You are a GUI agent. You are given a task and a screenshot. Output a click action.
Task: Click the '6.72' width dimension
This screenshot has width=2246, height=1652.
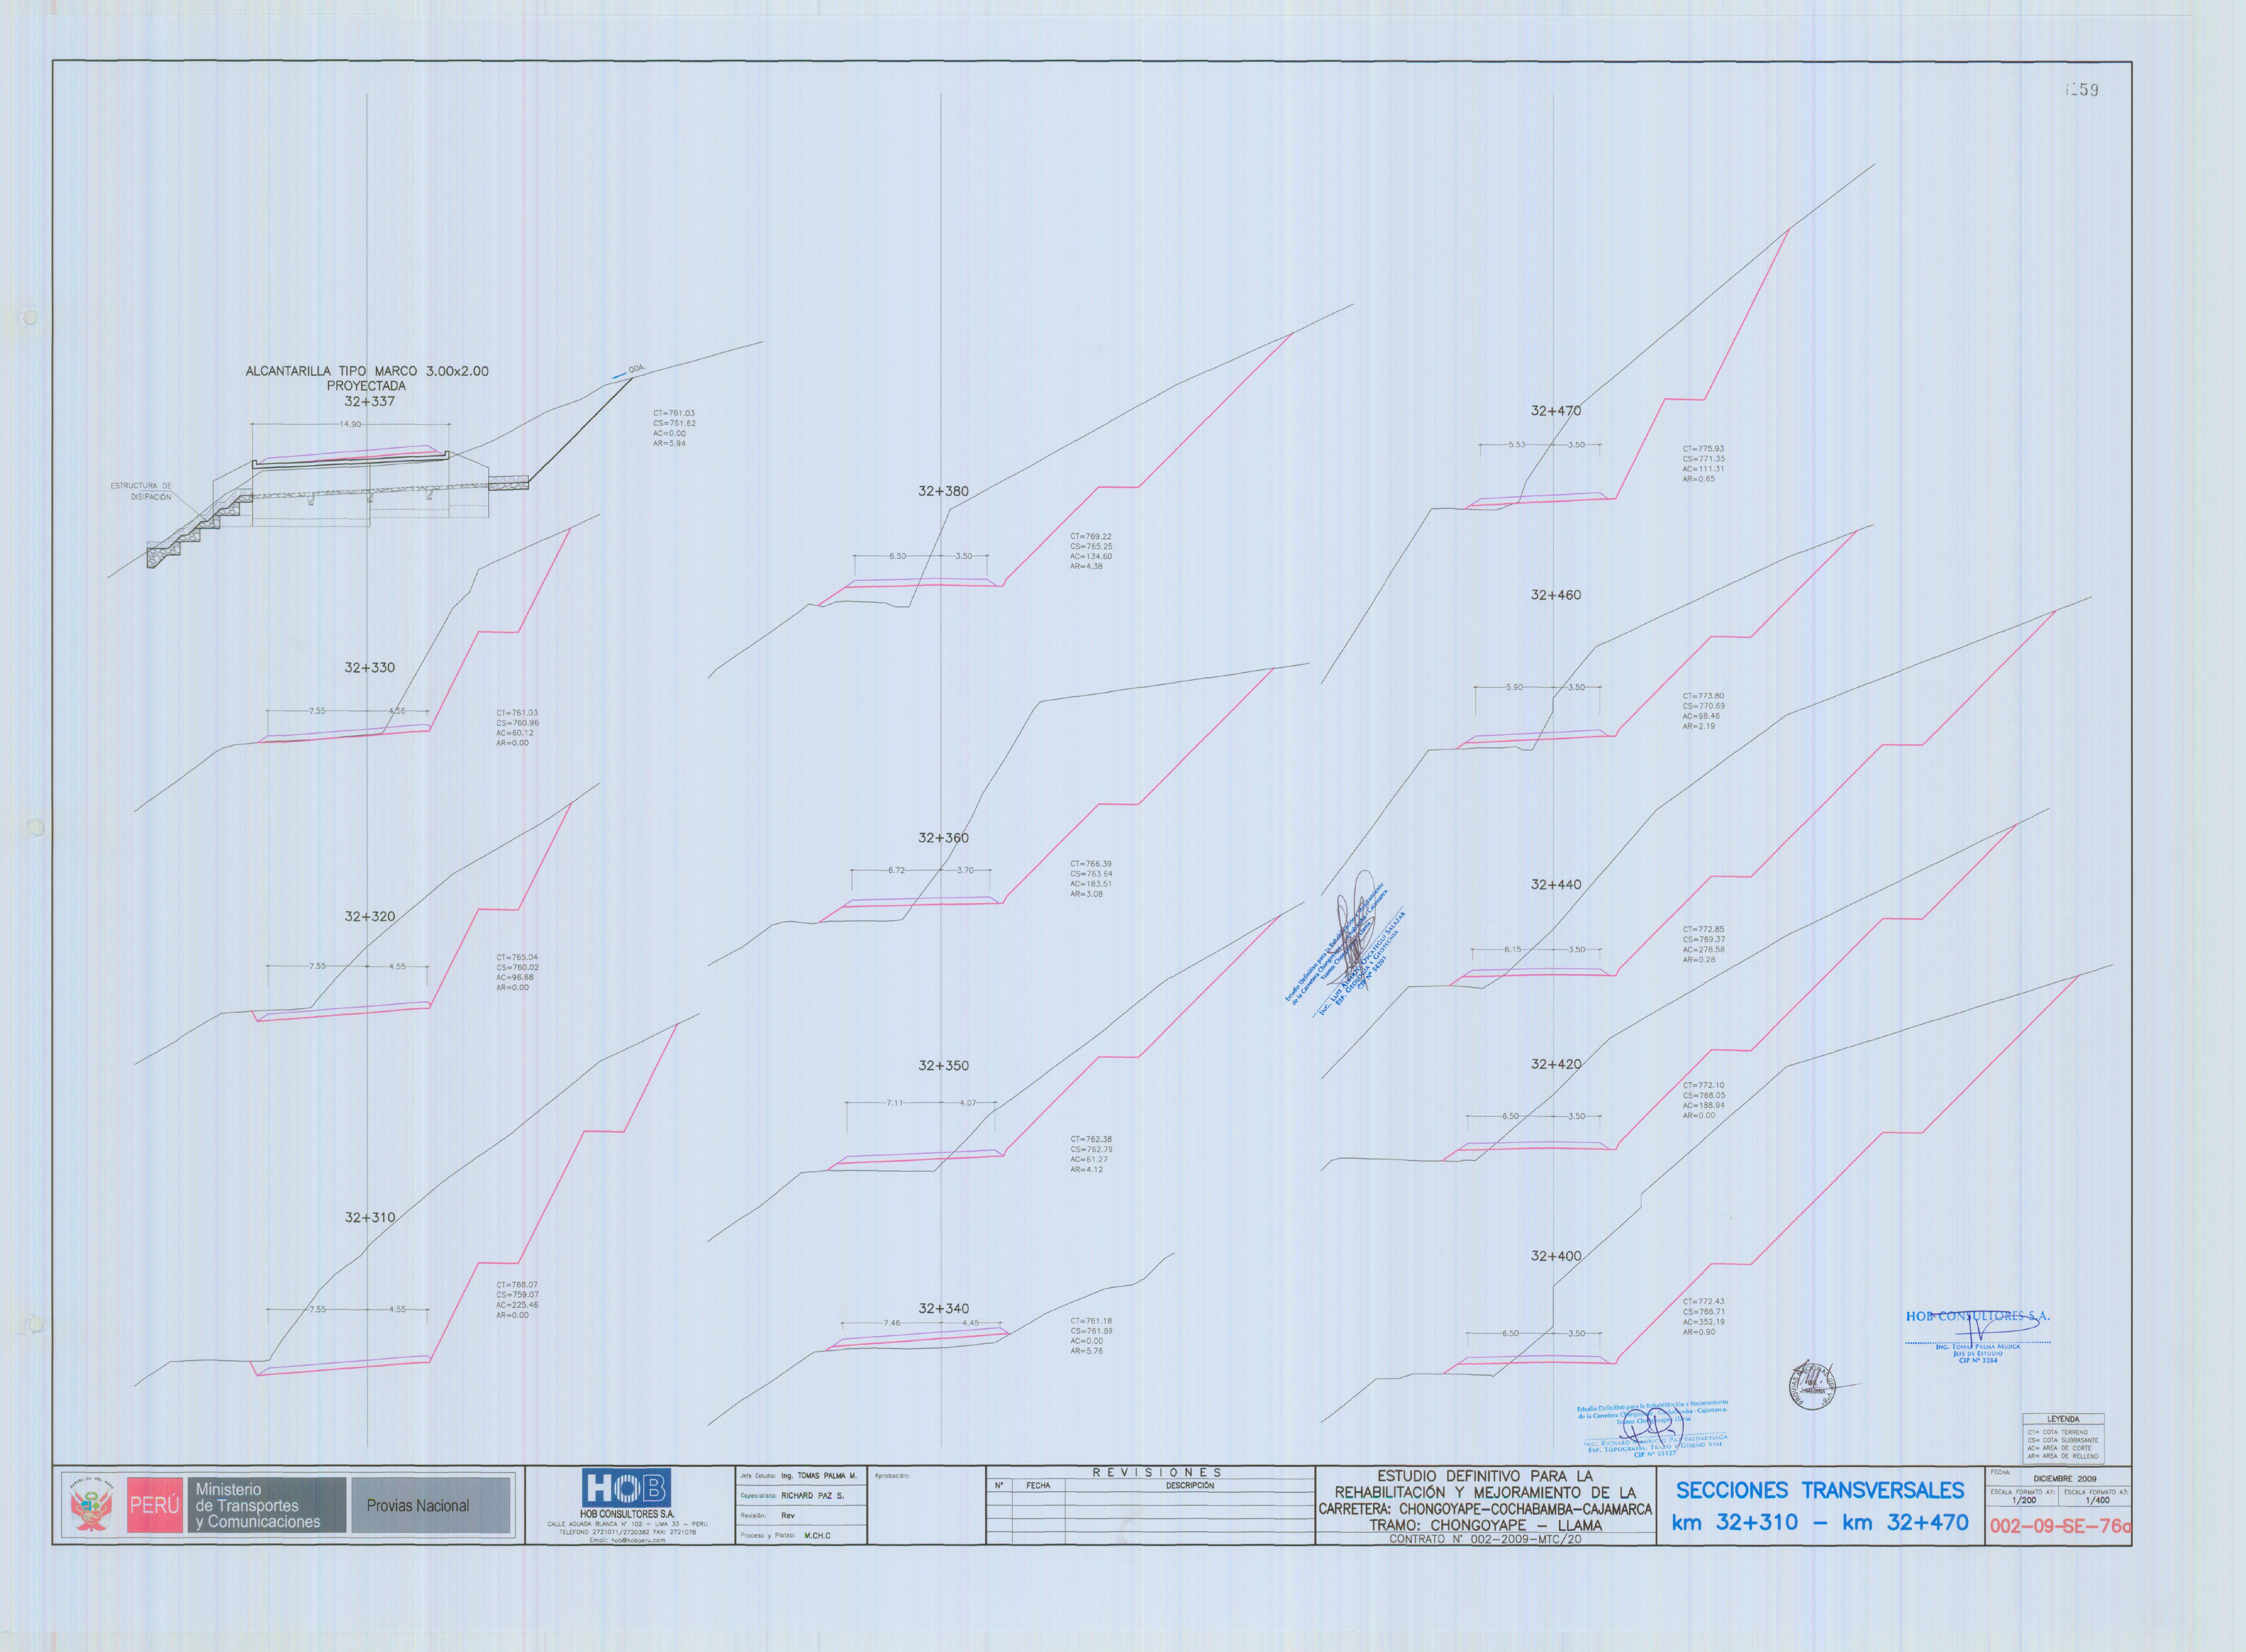click(896, 871)
